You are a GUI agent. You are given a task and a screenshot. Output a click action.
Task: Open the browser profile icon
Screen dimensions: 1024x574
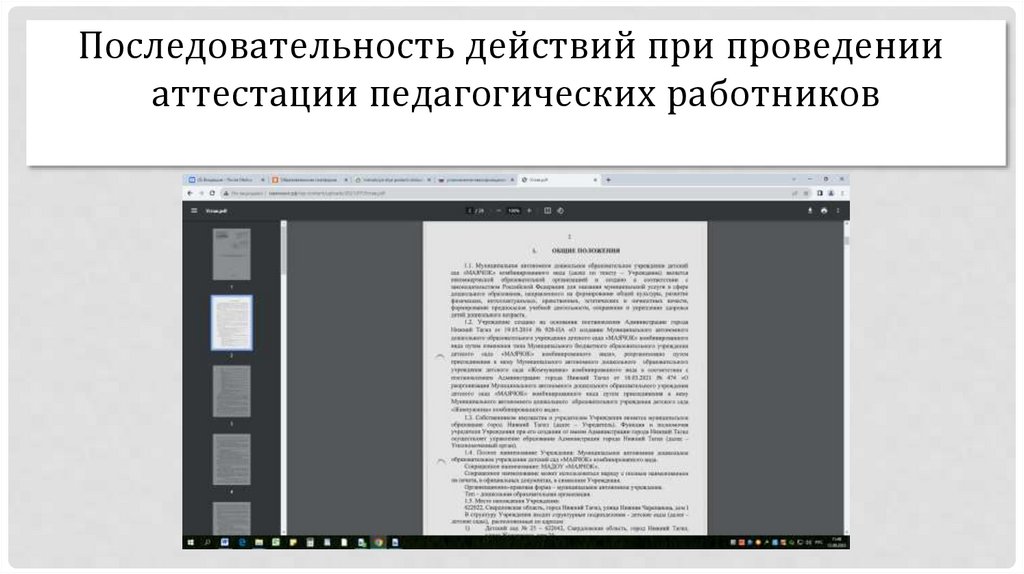point(831,193)
